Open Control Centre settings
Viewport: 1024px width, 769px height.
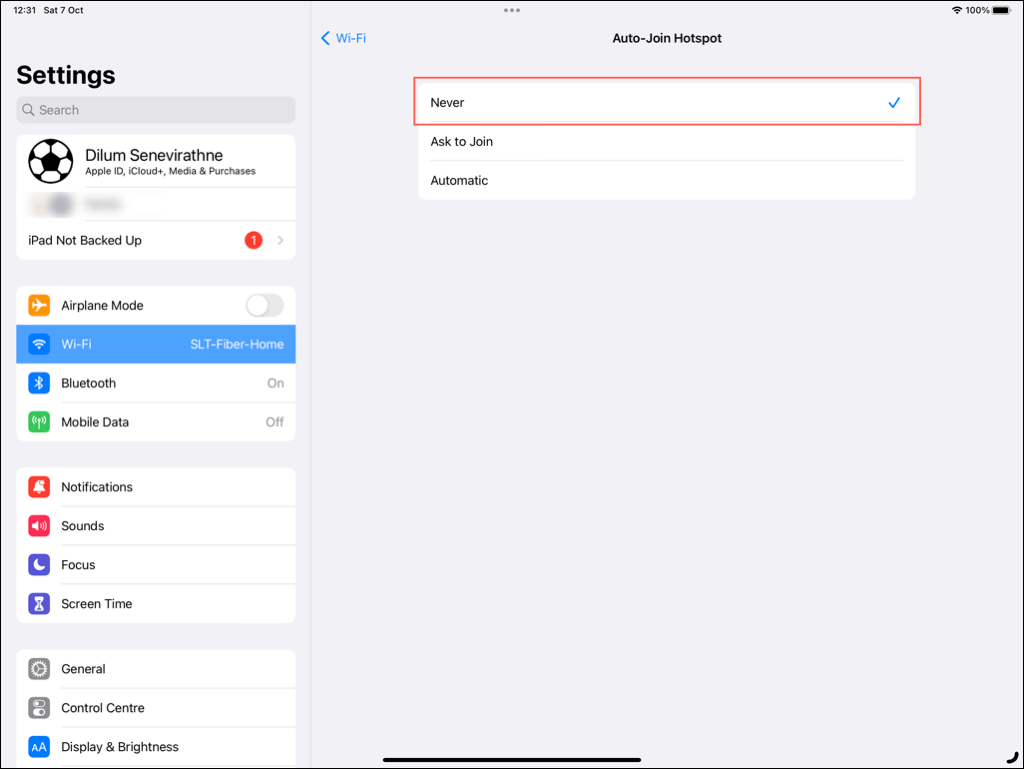(x=156, y=707)
